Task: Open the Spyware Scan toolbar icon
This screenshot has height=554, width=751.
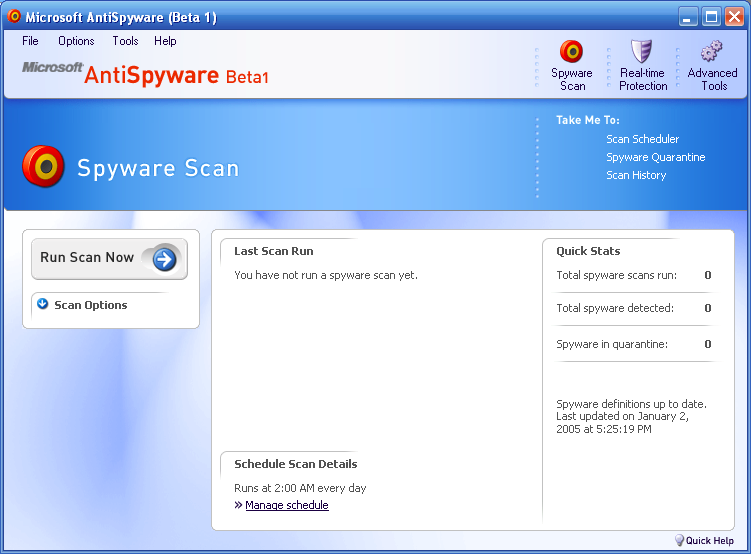Action: click(571, 52)
